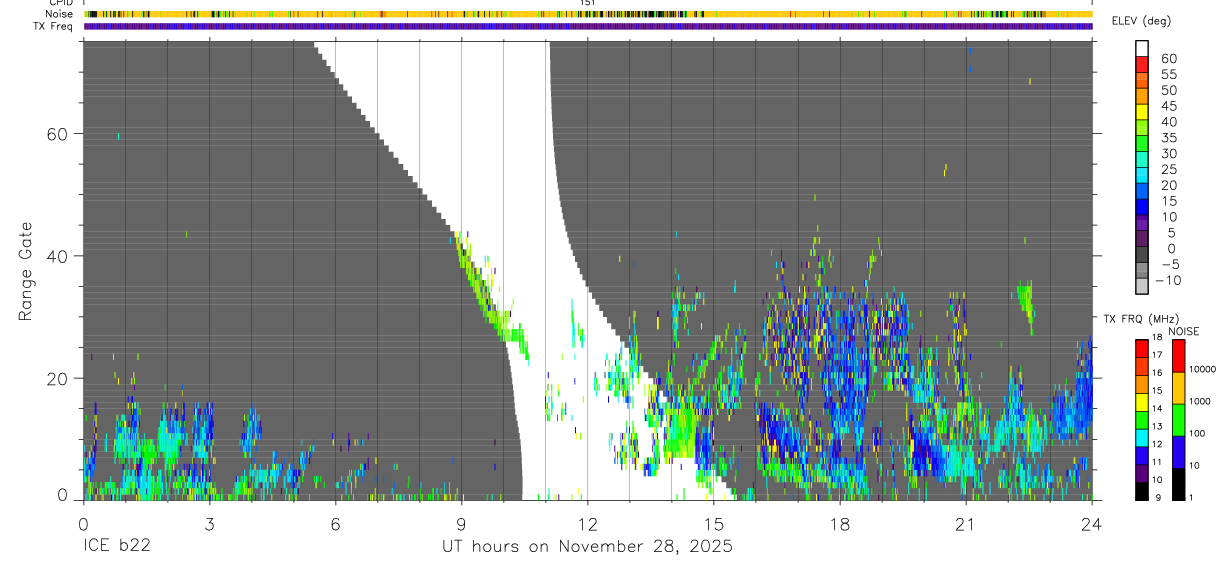
Task: Click the y-axis tick label '20'
Action: (59, 378)
